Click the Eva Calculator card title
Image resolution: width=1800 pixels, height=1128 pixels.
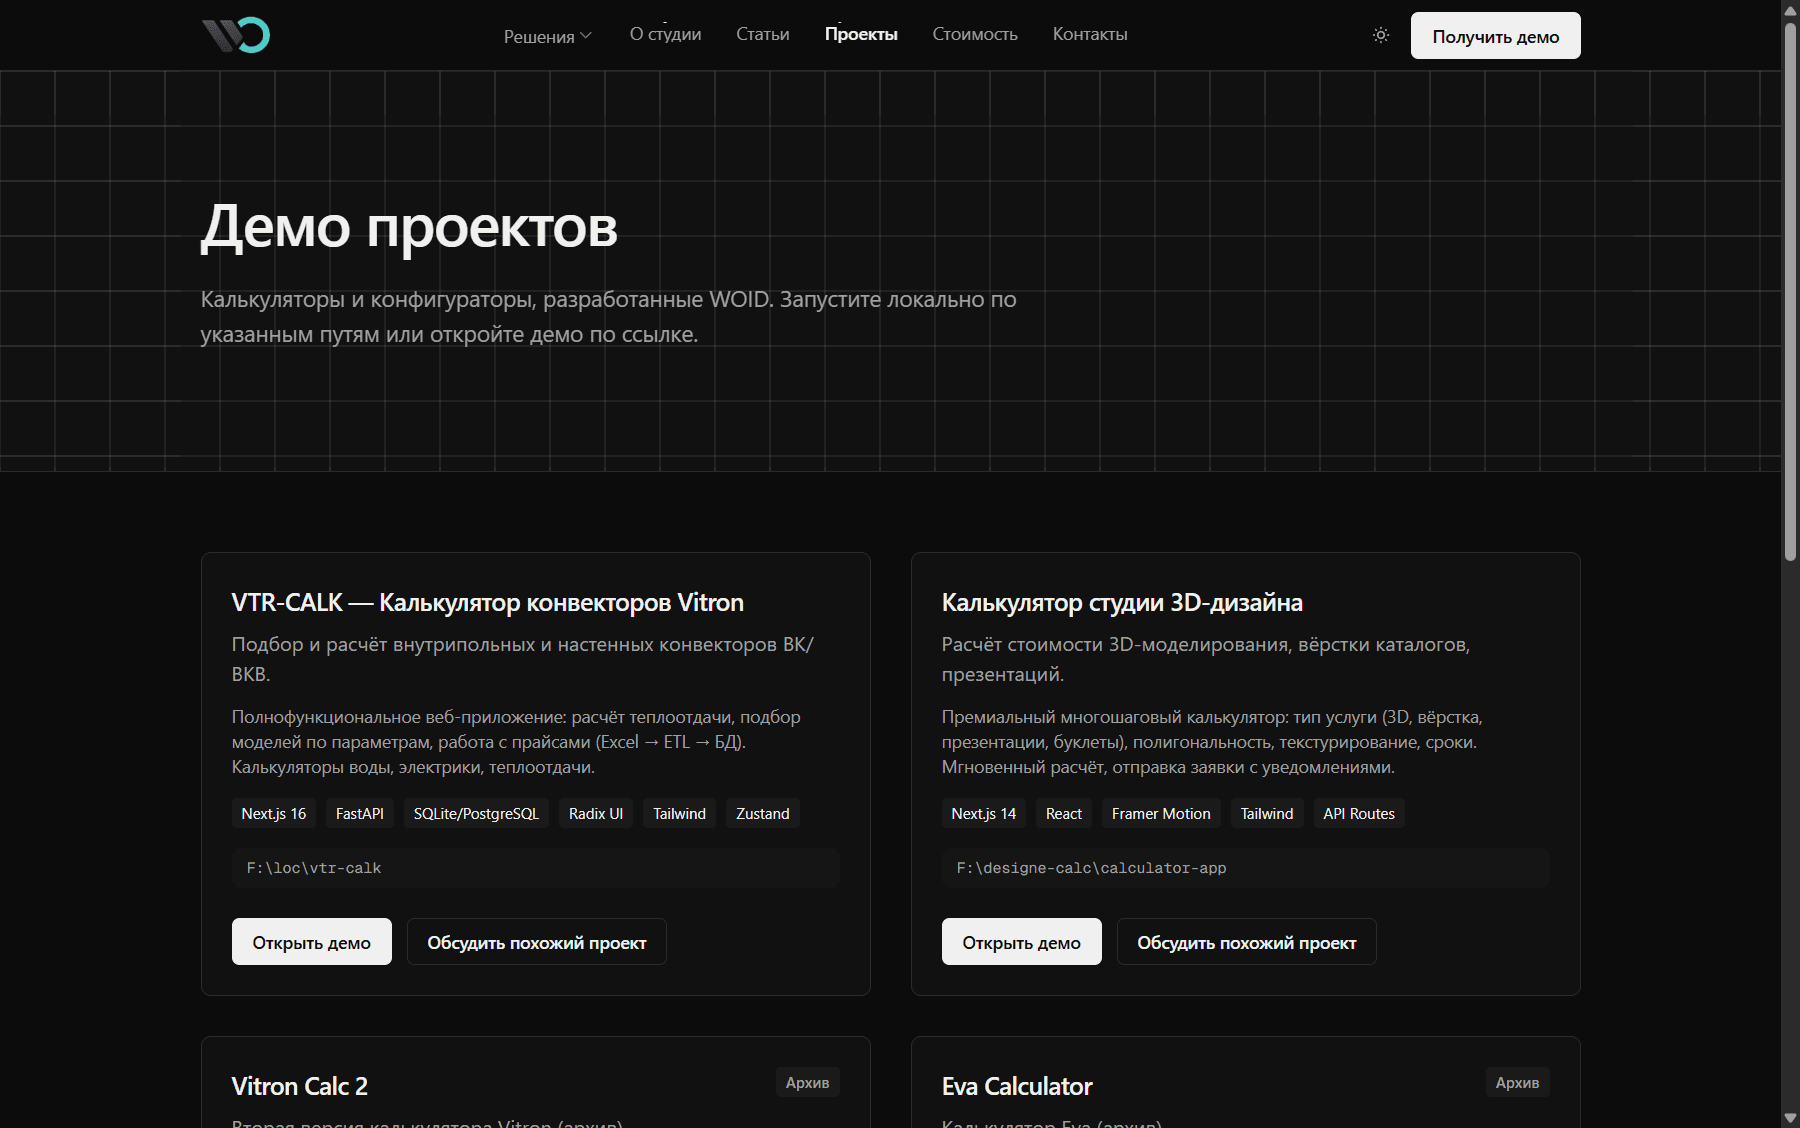pos(1017,1086)
